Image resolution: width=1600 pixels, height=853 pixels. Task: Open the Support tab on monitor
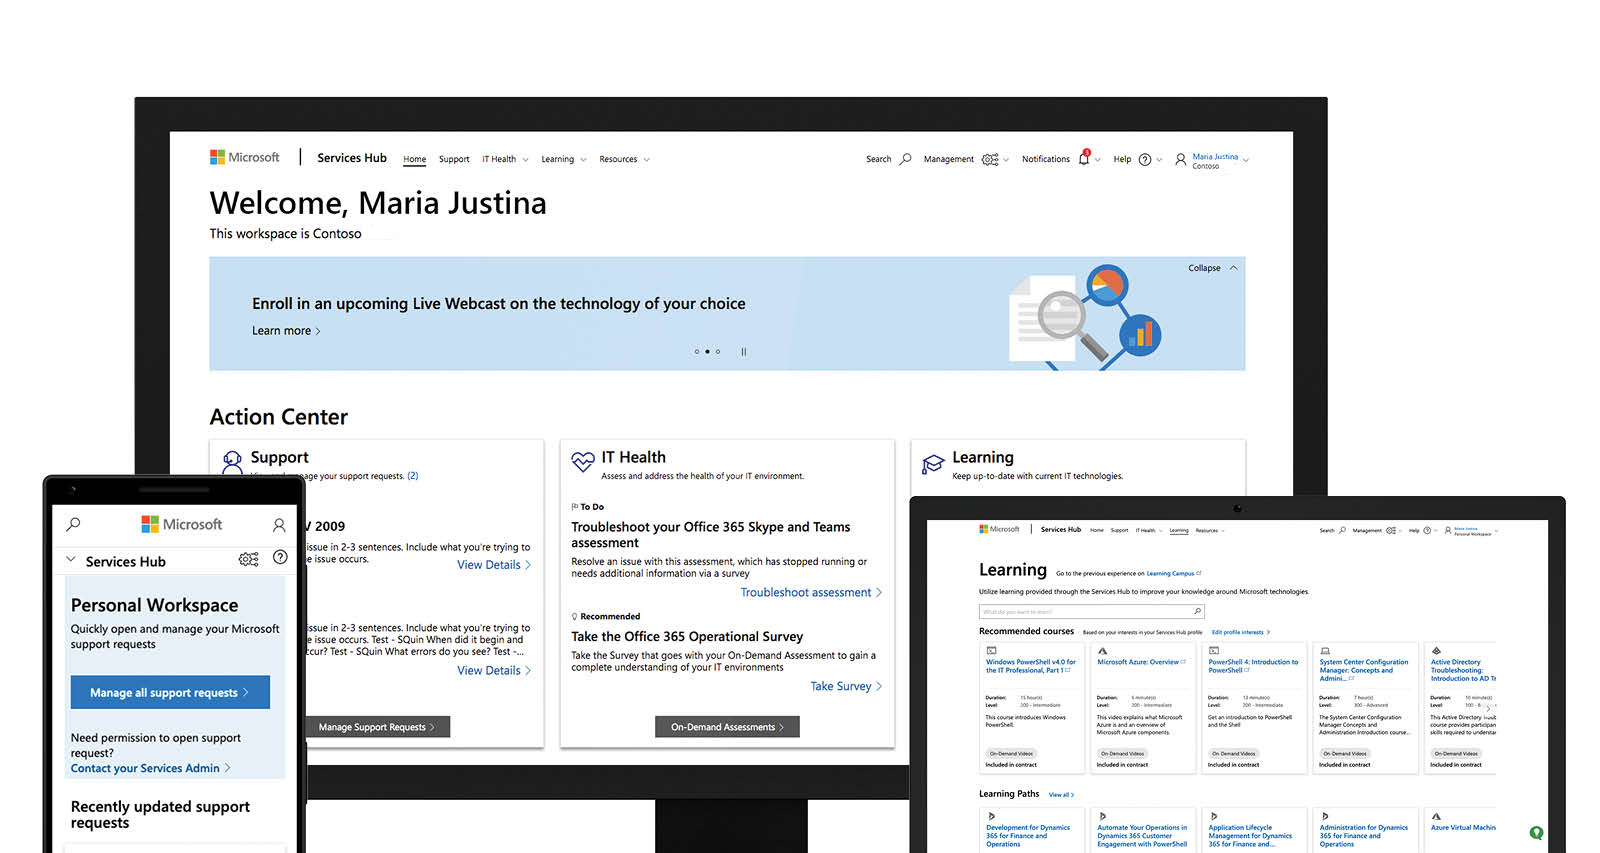pyautogui.click(x=454, y=159)
